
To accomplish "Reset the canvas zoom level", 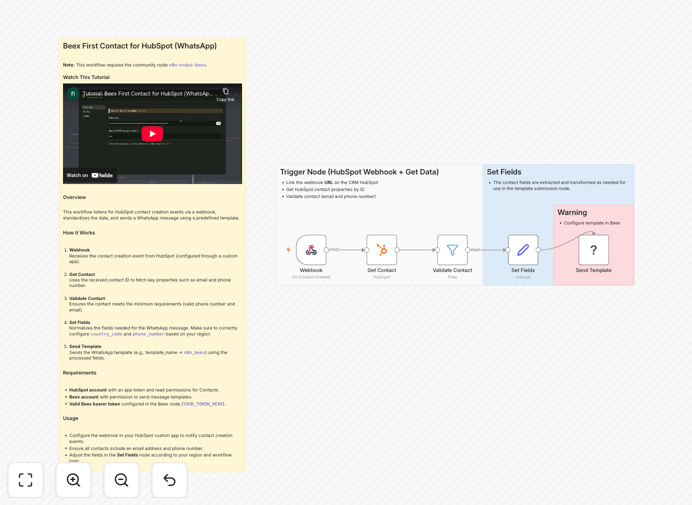I will (169, 480).
